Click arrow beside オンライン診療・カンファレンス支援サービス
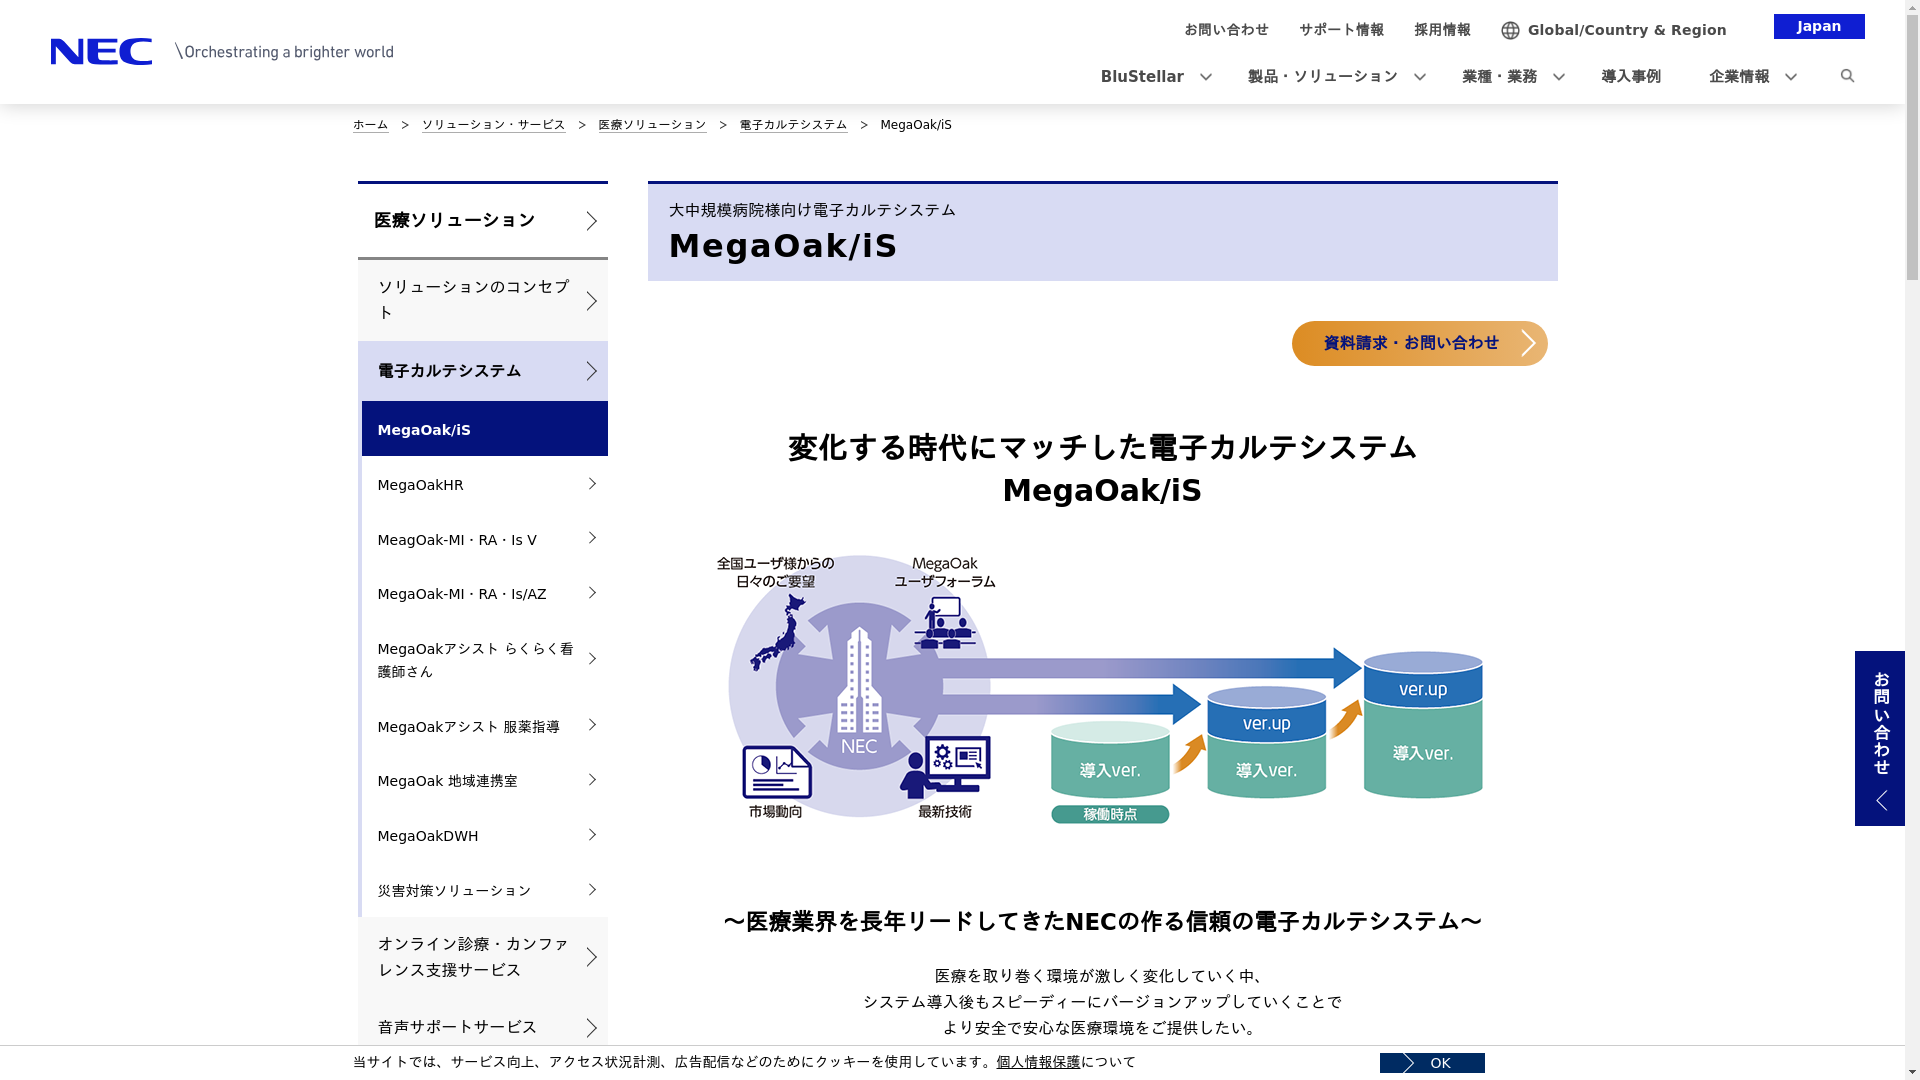This screenshot has width=1920, height=1080. tap(591, 957)
